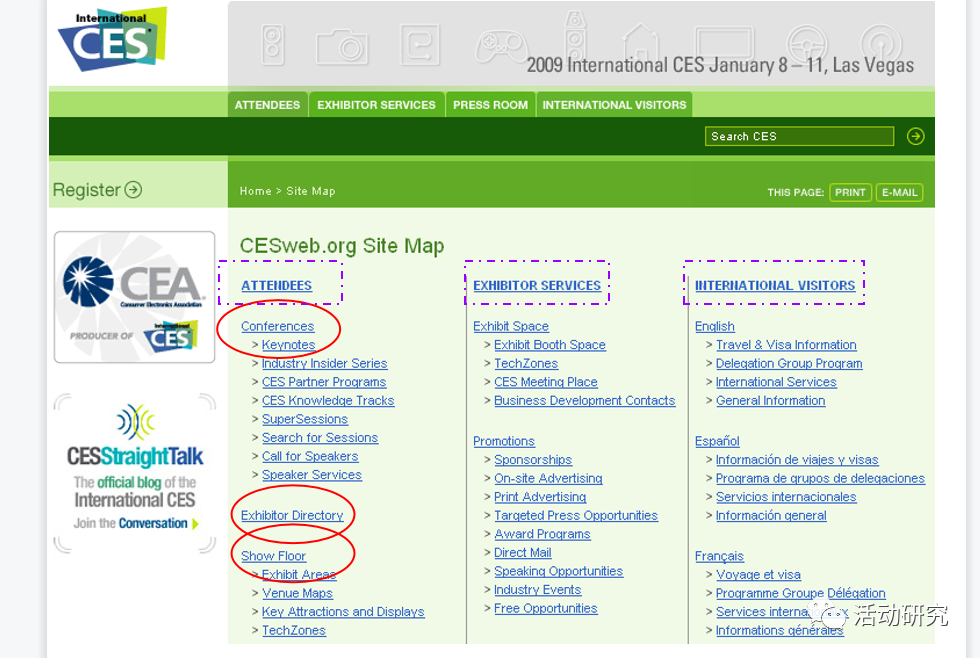Open the ATTENDEES site map heading link
The width and height of the screenshot is (980, 658).
(x=276, y=286)
